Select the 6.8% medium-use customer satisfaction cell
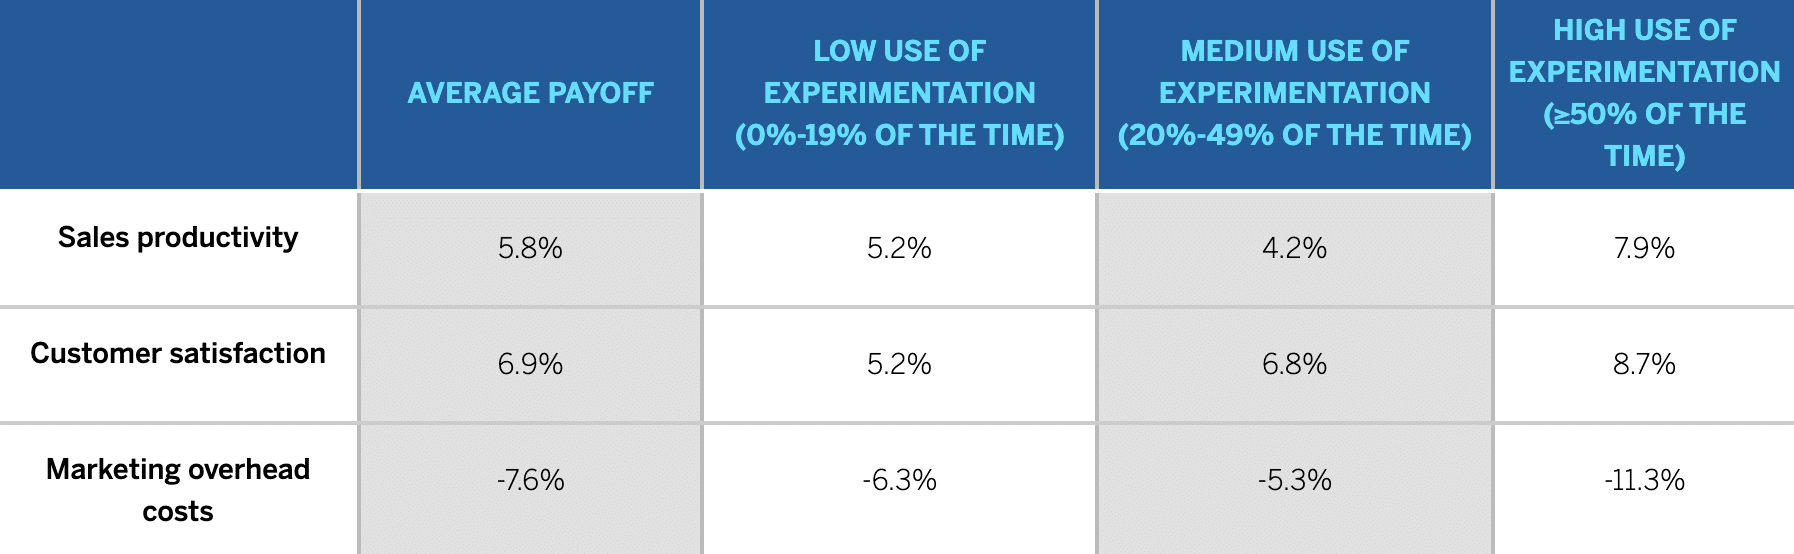Image resolution: width=1794 pixels, height=554 pixels. [1294, 364]
